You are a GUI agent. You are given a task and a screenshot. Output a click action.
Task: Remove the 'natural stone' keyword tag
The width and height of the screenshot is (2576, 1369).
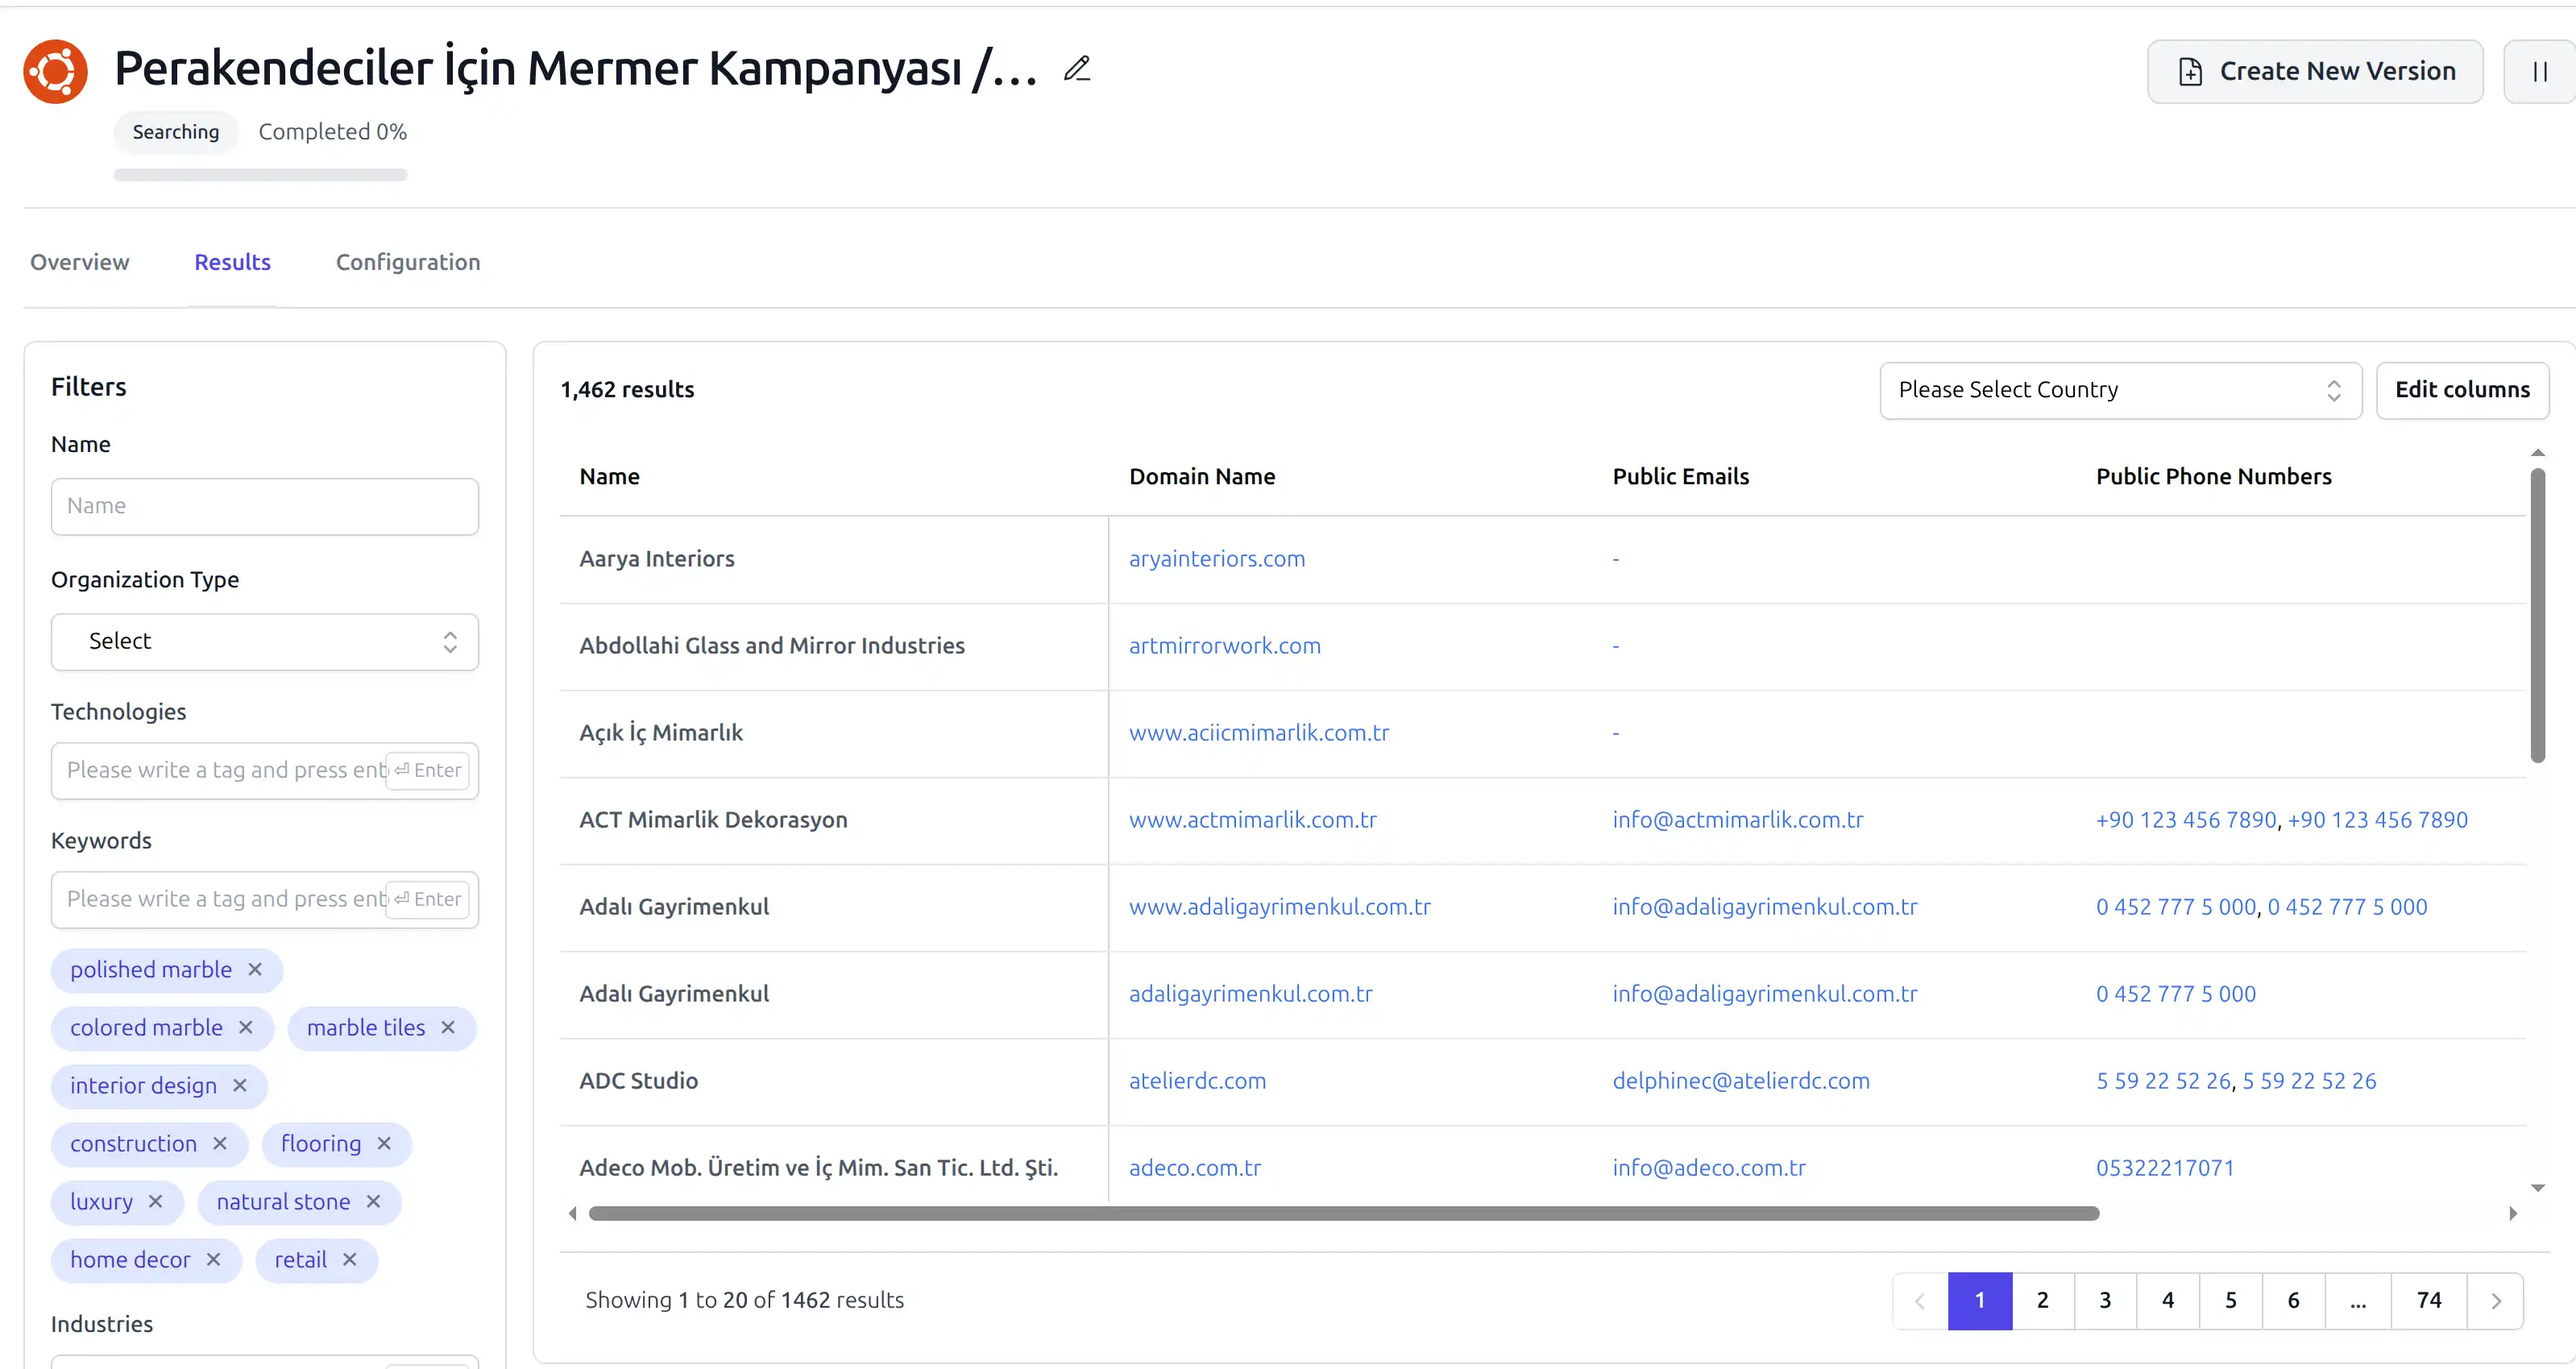pos(373,1202)
